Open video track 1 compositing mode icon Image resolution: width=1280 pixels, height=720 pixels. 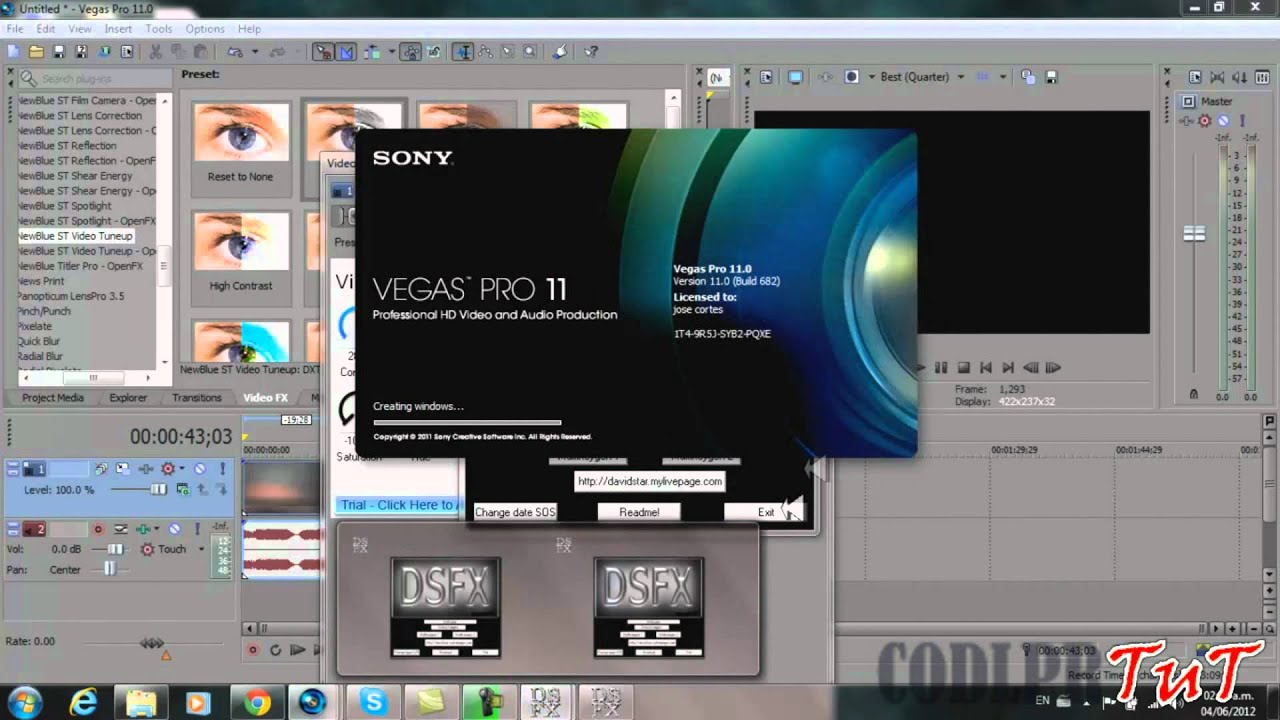183,490
